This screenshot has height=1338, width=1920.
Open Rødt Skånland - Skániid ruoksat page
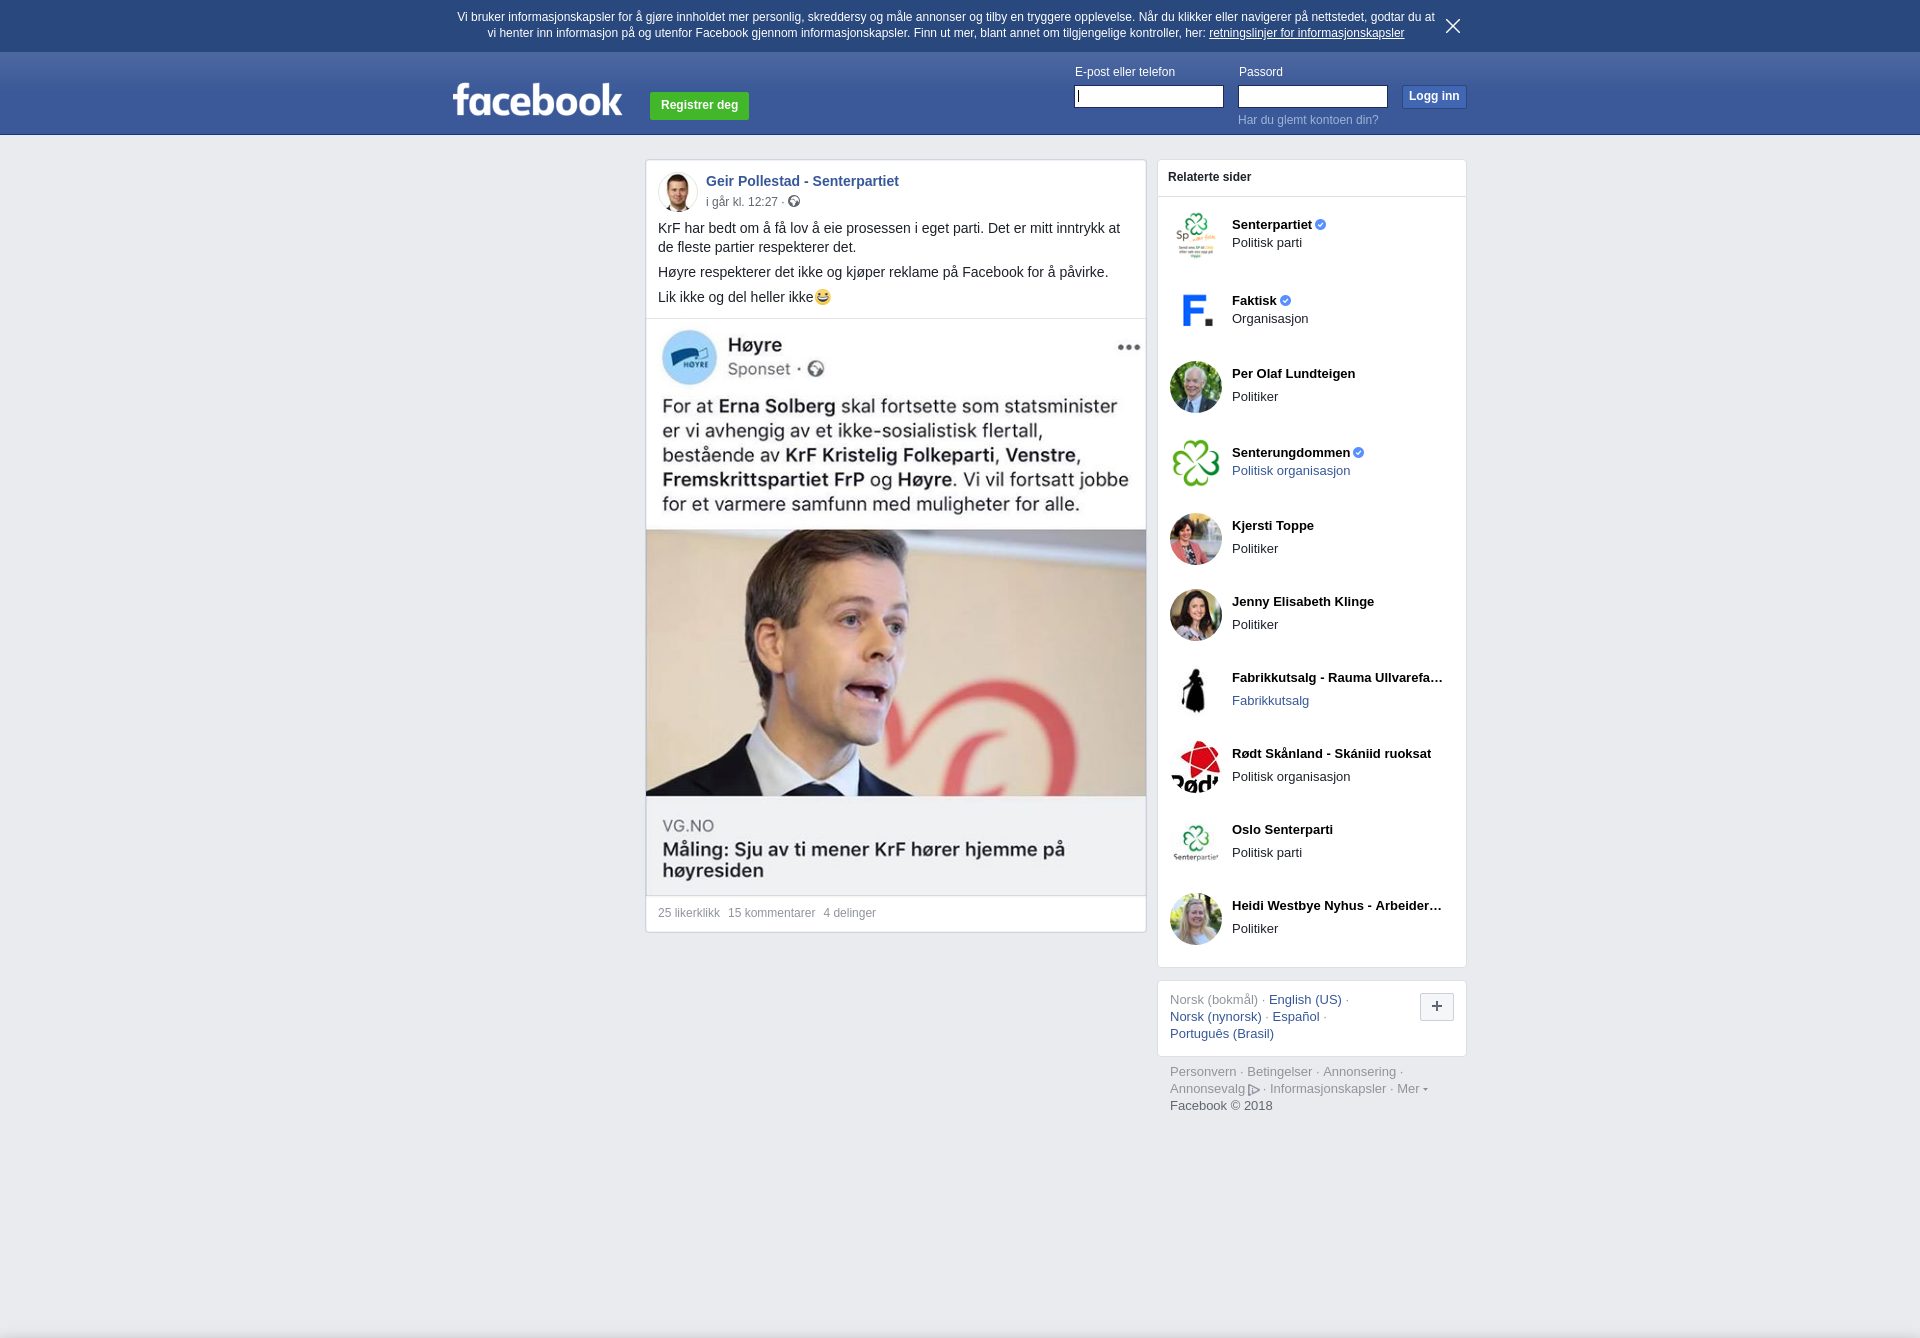(1331, 754)
